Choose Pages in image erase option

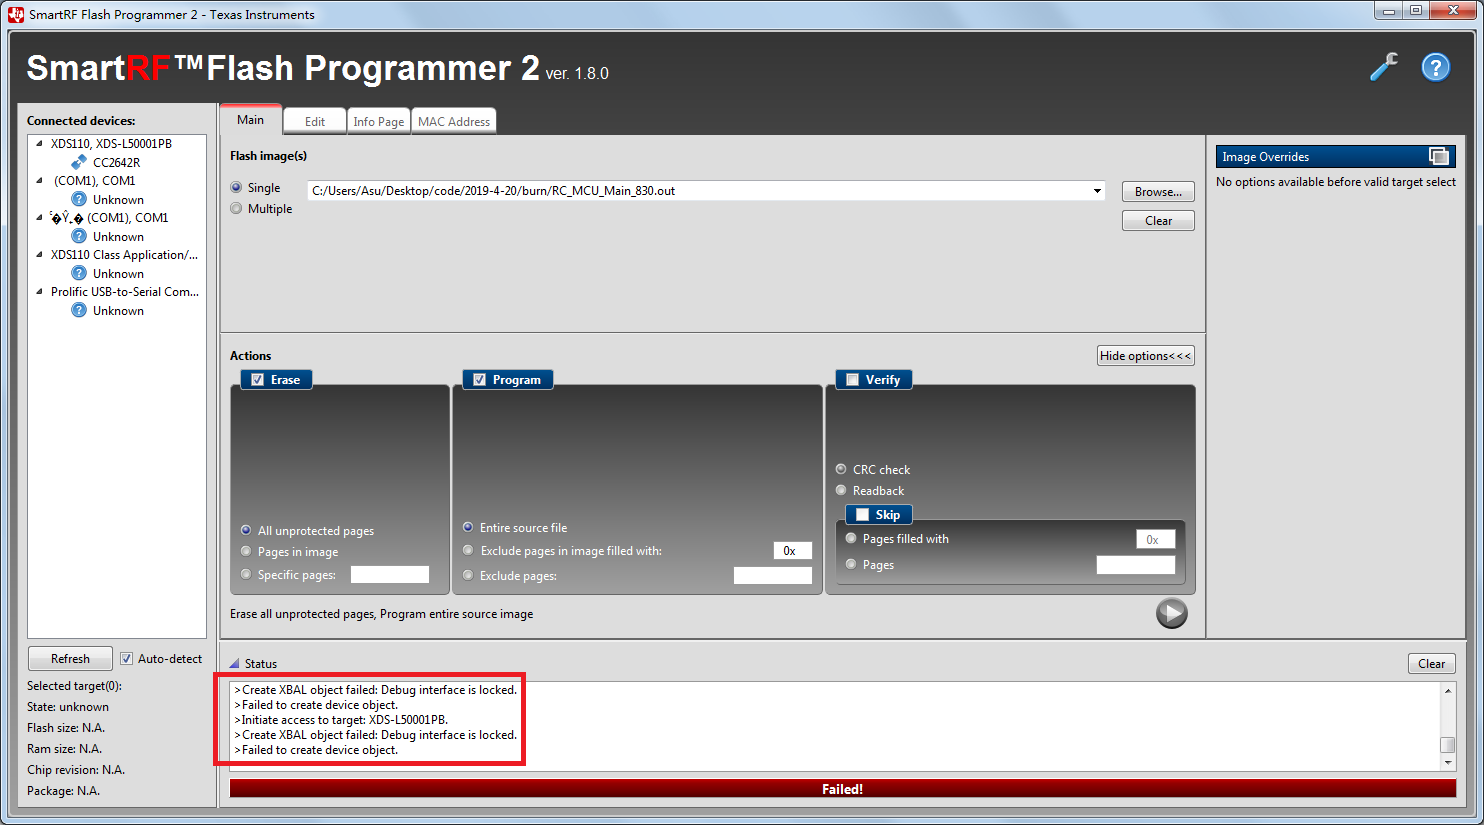pos(246,551)
